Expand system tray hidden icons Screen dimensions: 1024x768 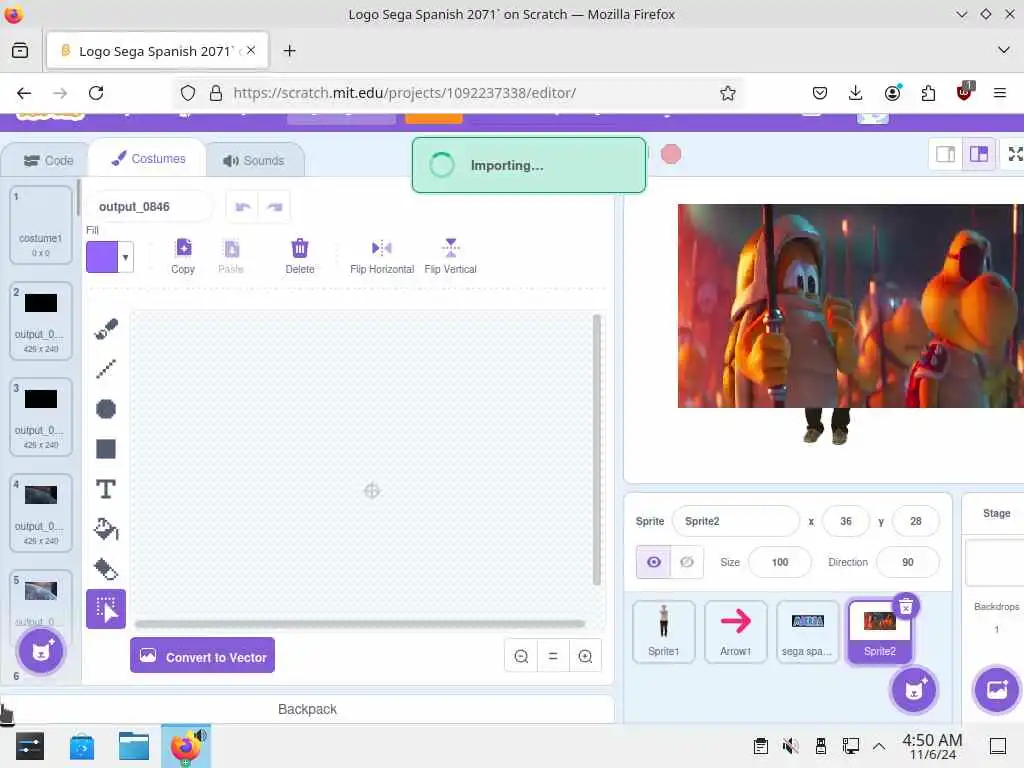click(879, 746)
